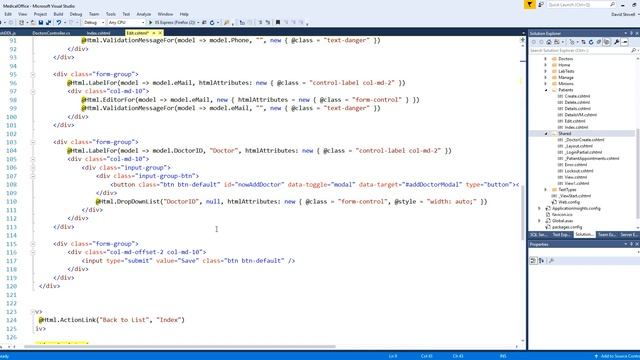Click the yellow notifications flag icon

click(529, 4)
